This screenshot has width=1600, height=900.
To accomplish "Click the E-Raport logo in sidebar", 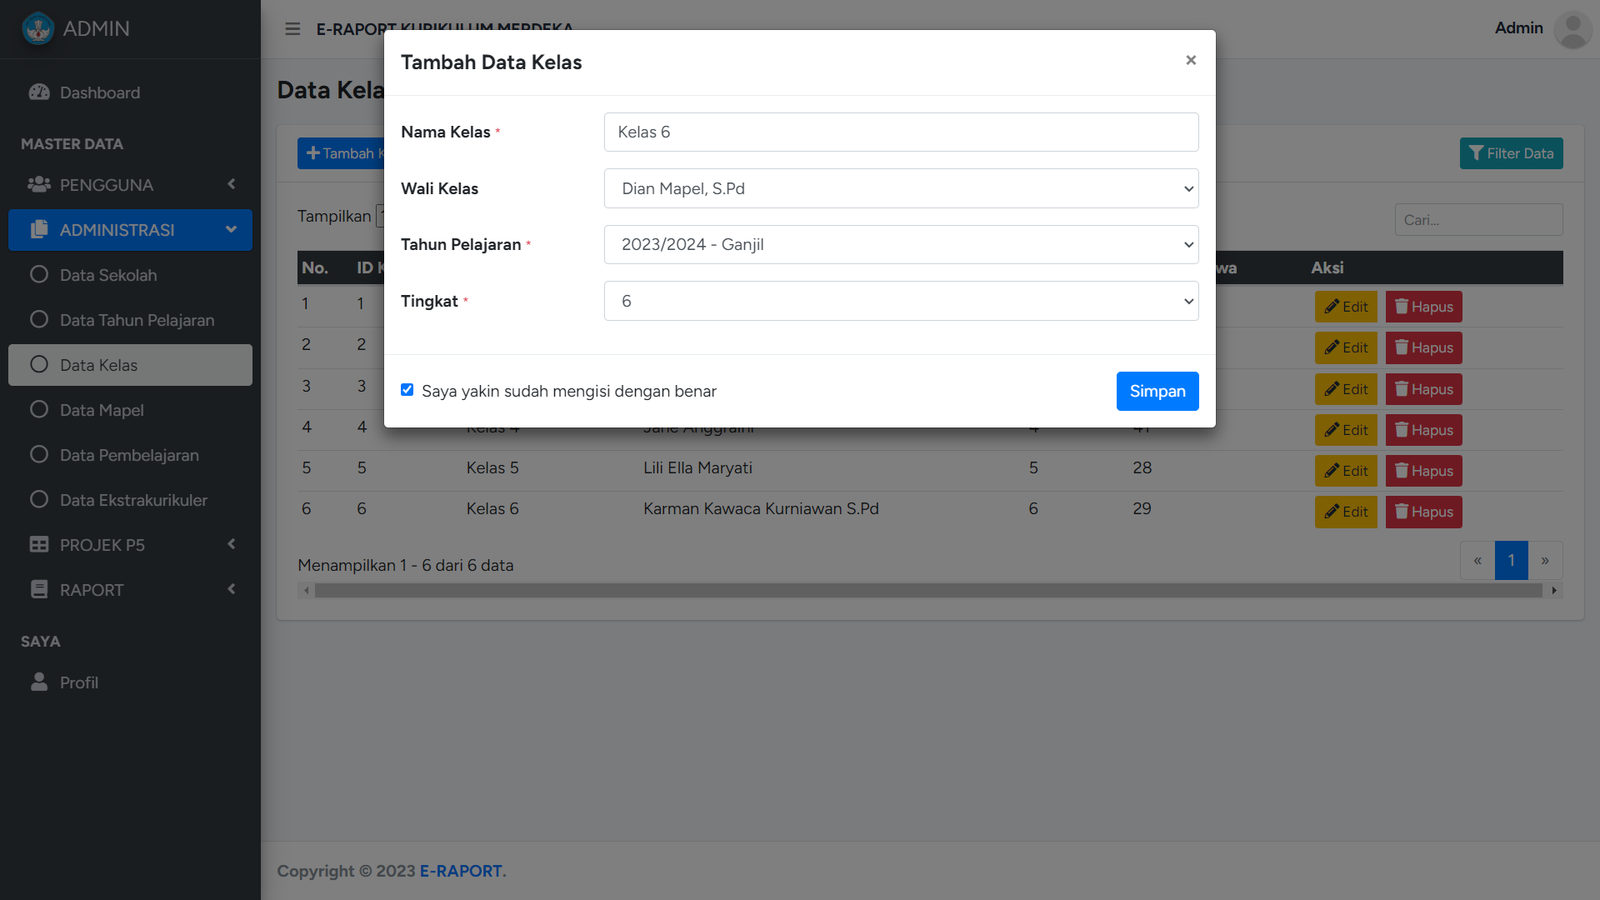I will point(38,29).
